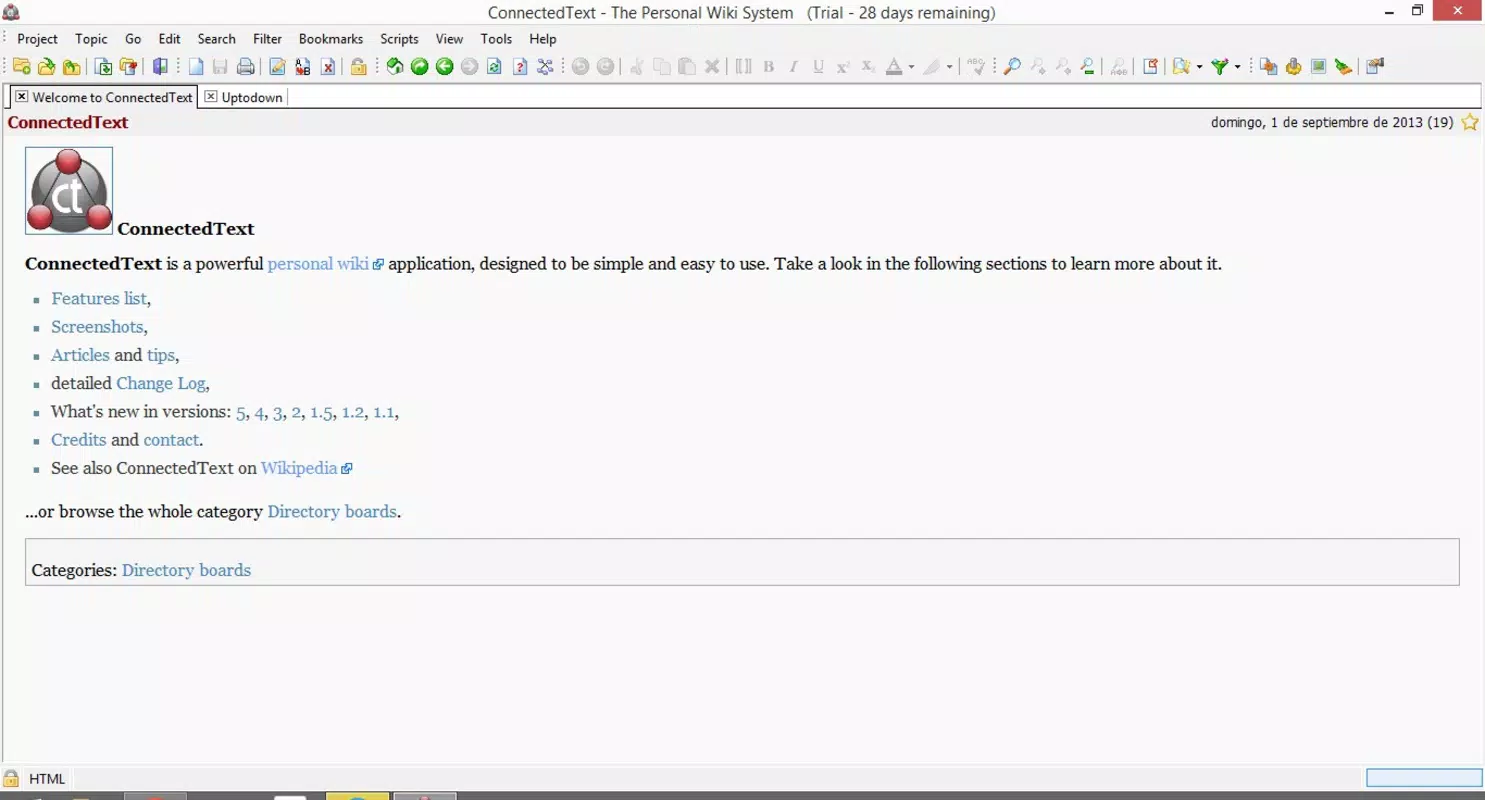Click the HTML label in the status bar

[47, 779]
